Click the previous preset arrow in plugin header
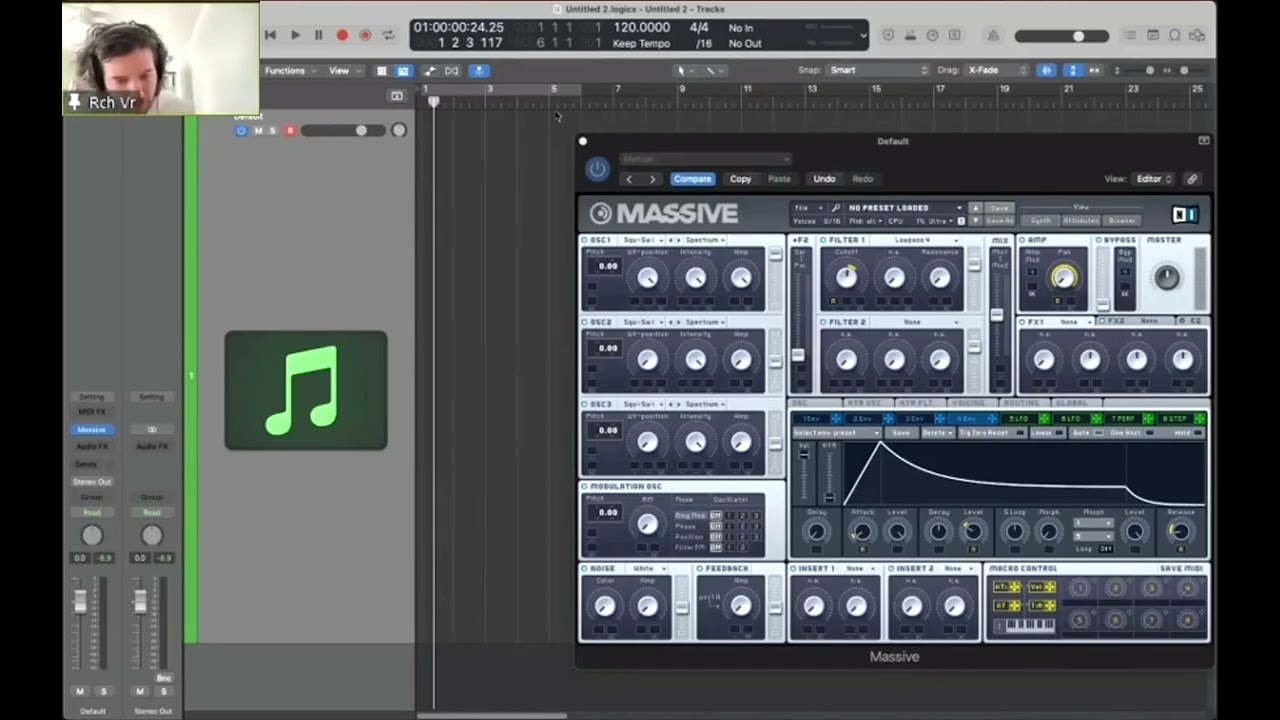1280x720 pixels. [x=629, y=179]
